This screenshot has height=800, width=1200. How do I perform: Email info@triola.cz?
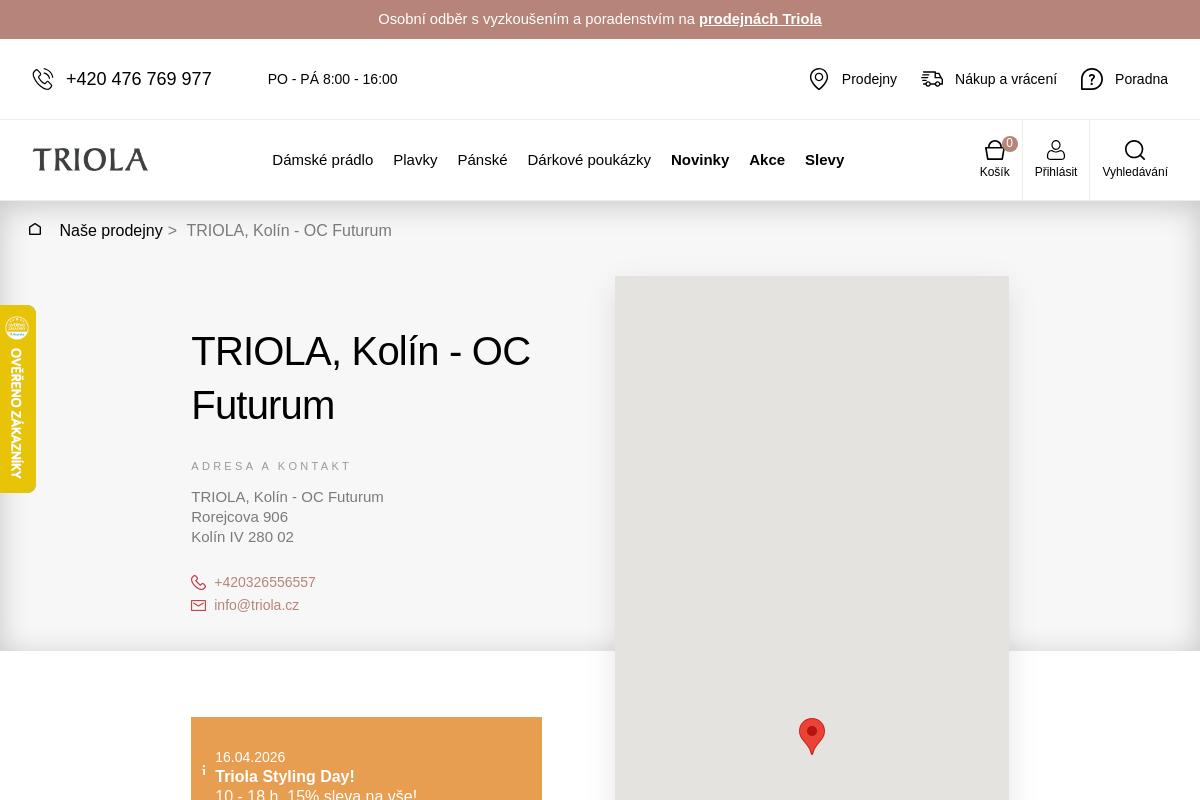(256, 605)
